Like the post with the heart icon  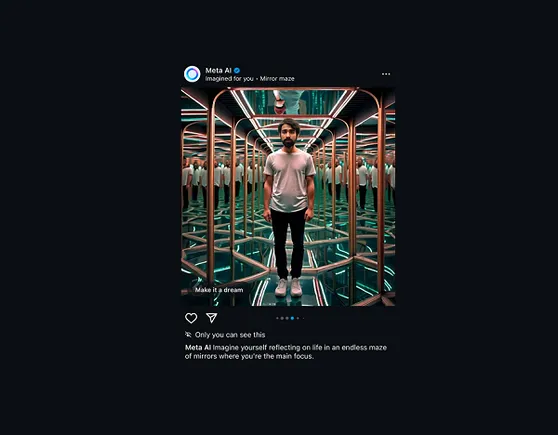click(191, 318)
